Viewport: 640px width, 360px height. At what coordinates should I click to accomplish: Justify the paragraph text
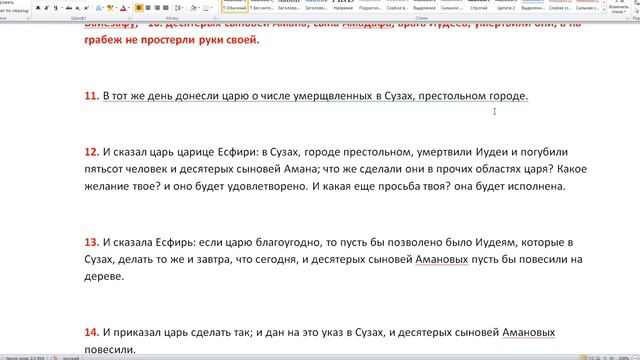pyautogui.click(x=166, y=8)
